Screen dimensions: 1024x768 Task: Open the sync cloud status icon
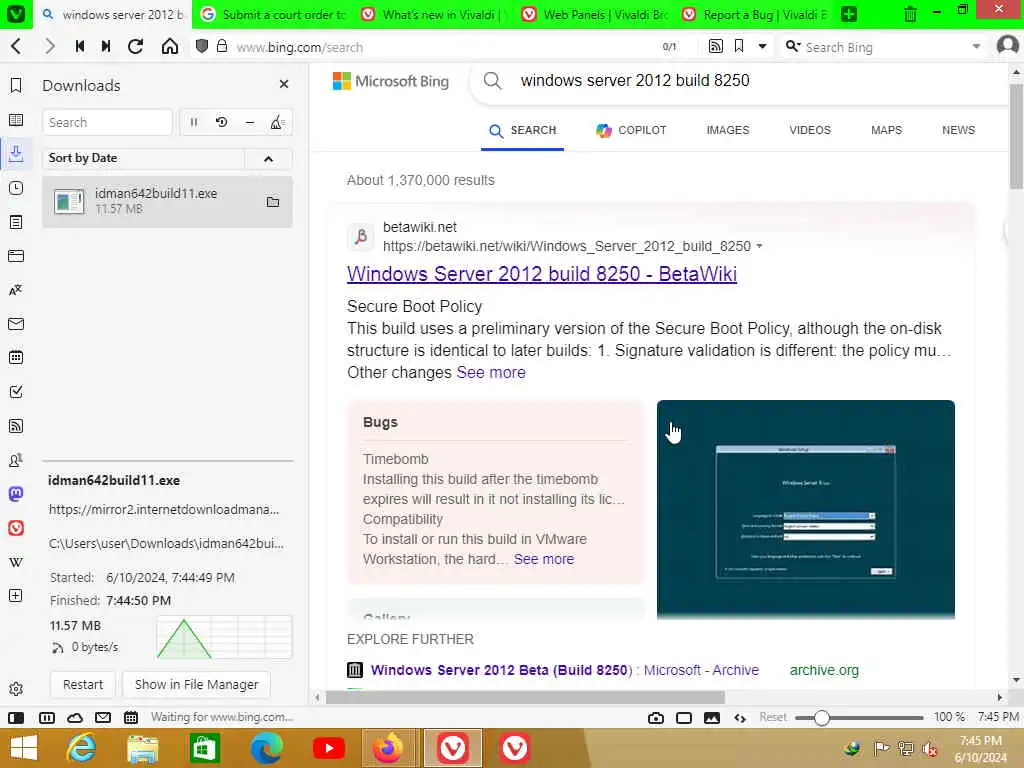[x=75, y=718]
